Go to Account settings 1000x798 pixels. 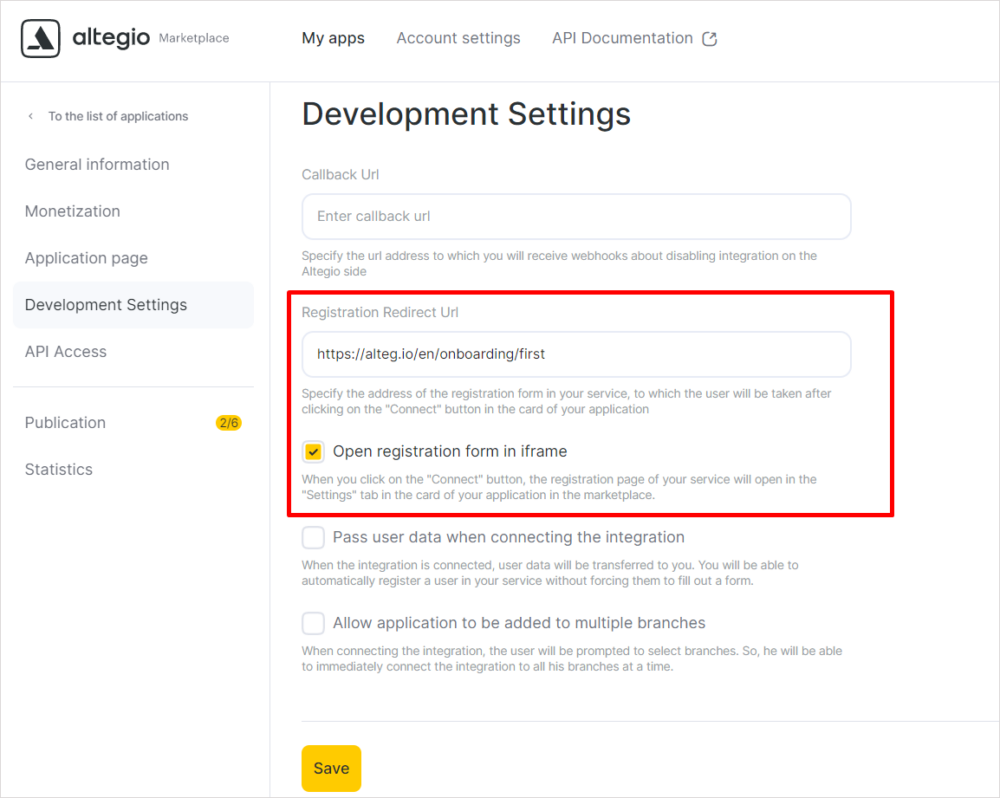(x=459, y=38)
